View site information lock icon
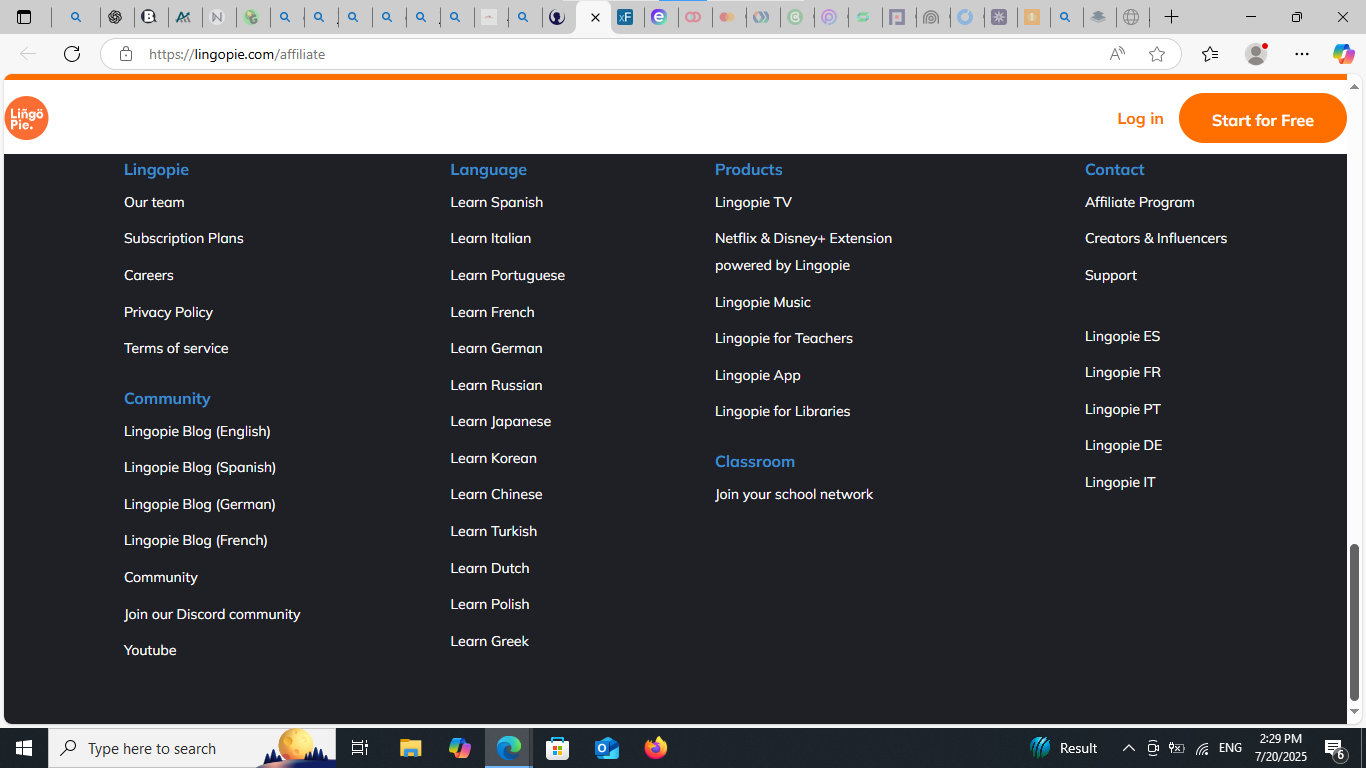Screen dimensions: 1366x768 pos(126,54)
